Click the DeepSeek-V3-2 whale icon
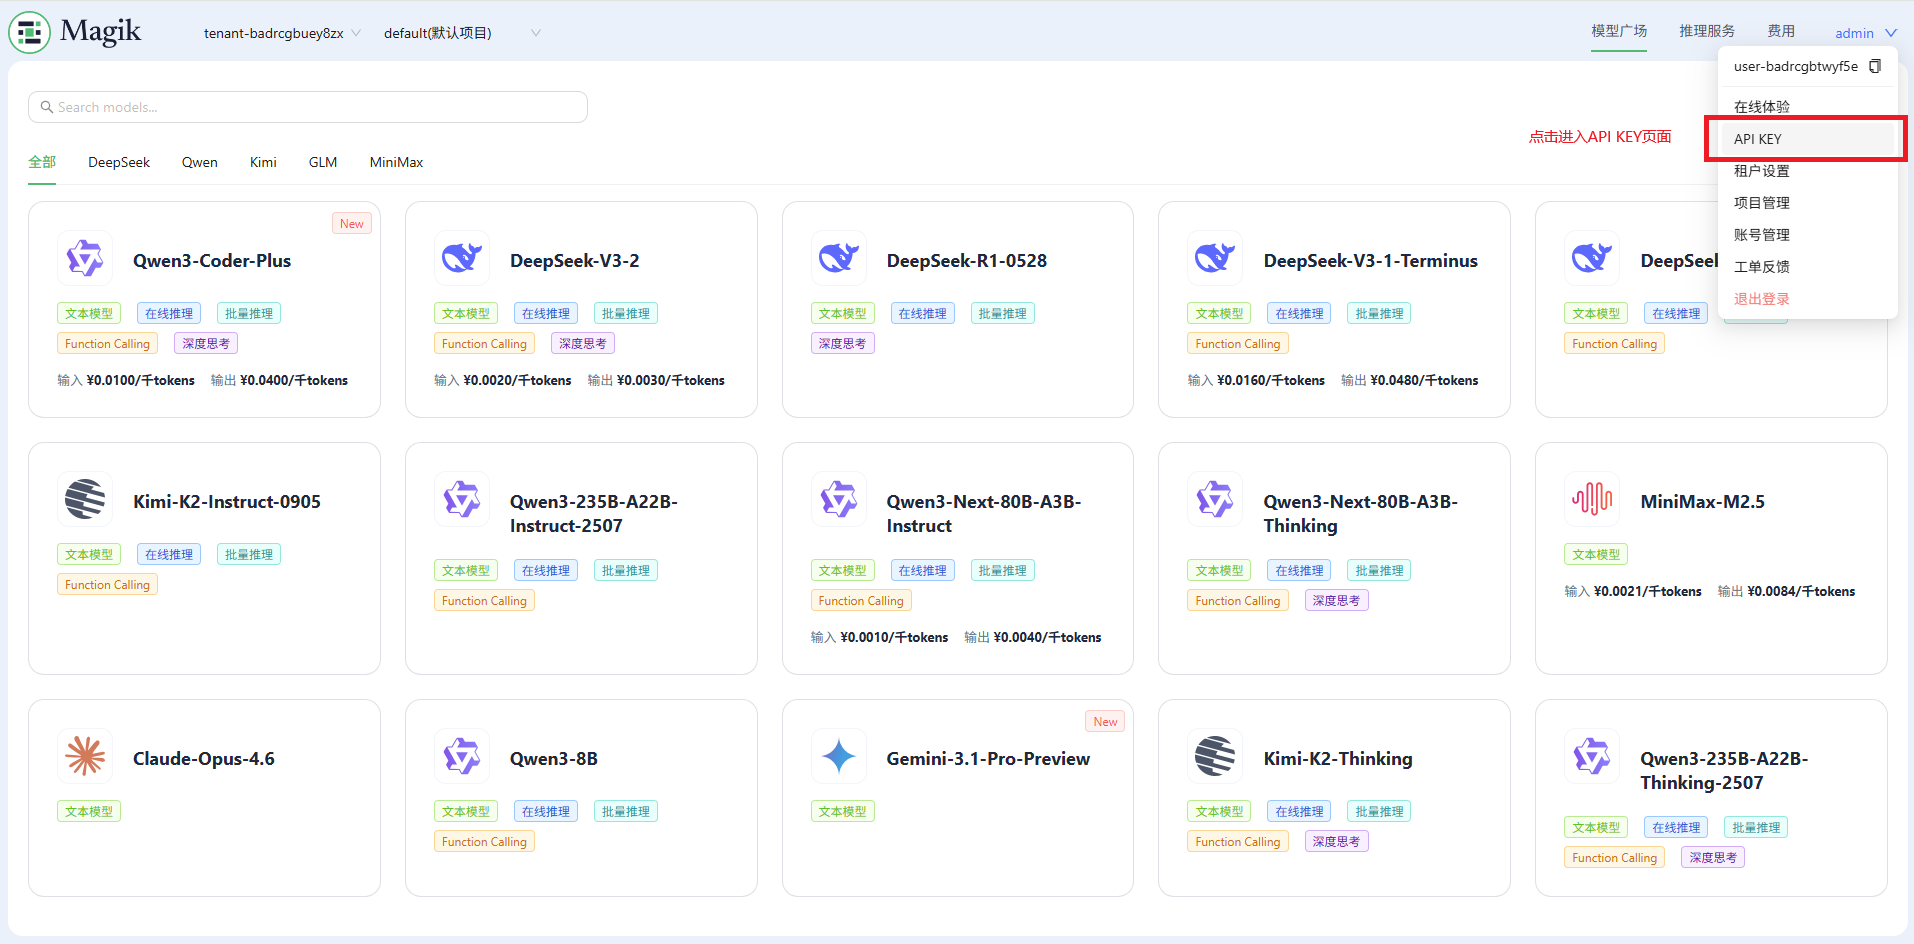The height and width of the screenshot is (944, 1914). [462, 259]
